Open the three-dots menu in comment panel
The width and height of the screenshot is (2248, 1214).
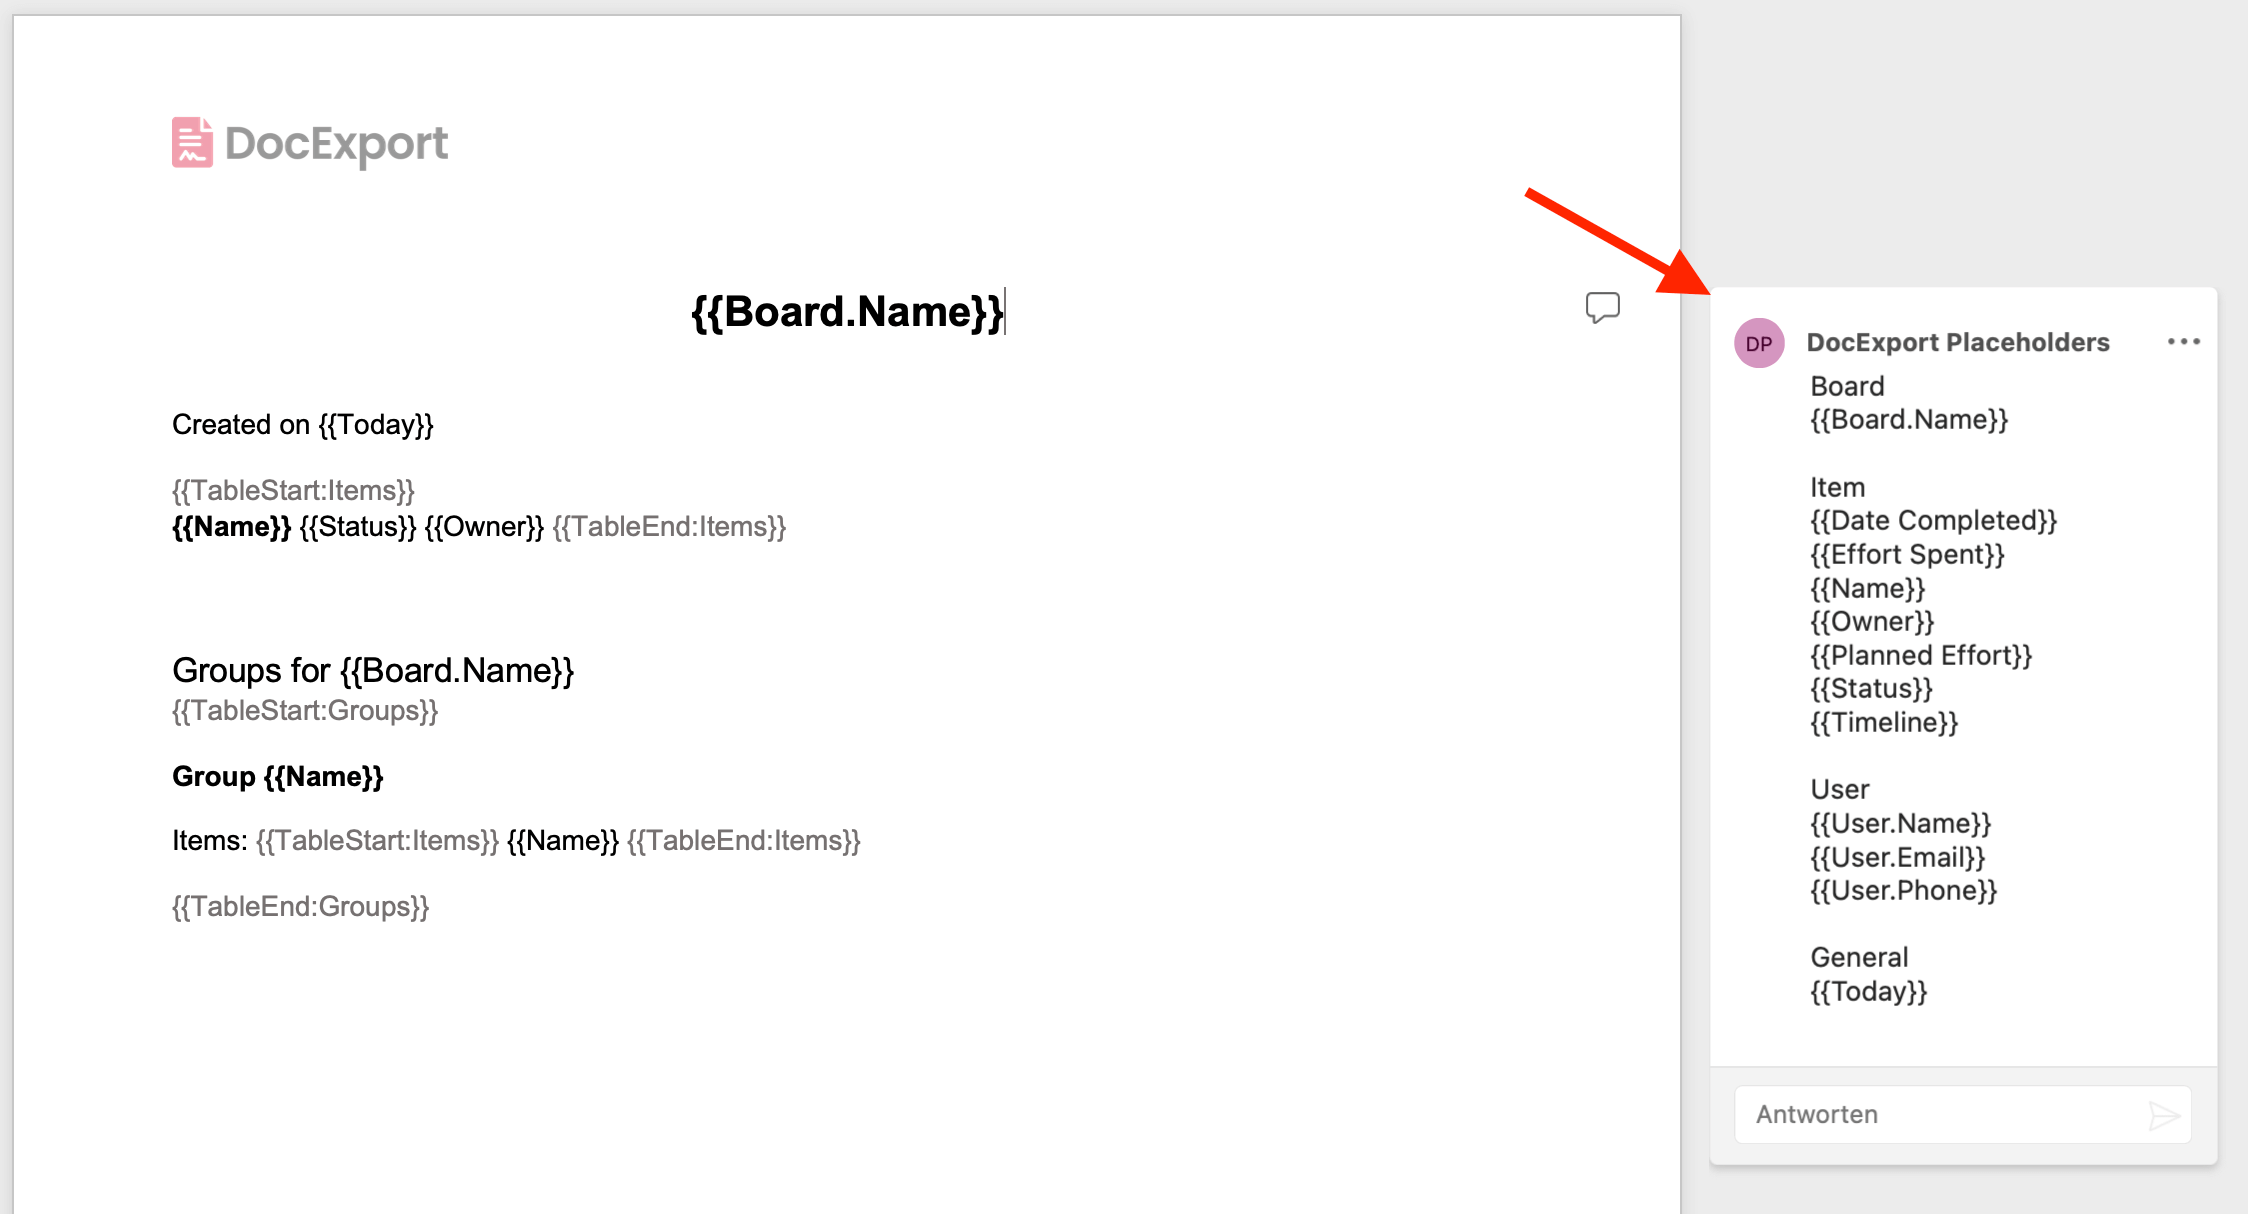[x=2183, y=342]
